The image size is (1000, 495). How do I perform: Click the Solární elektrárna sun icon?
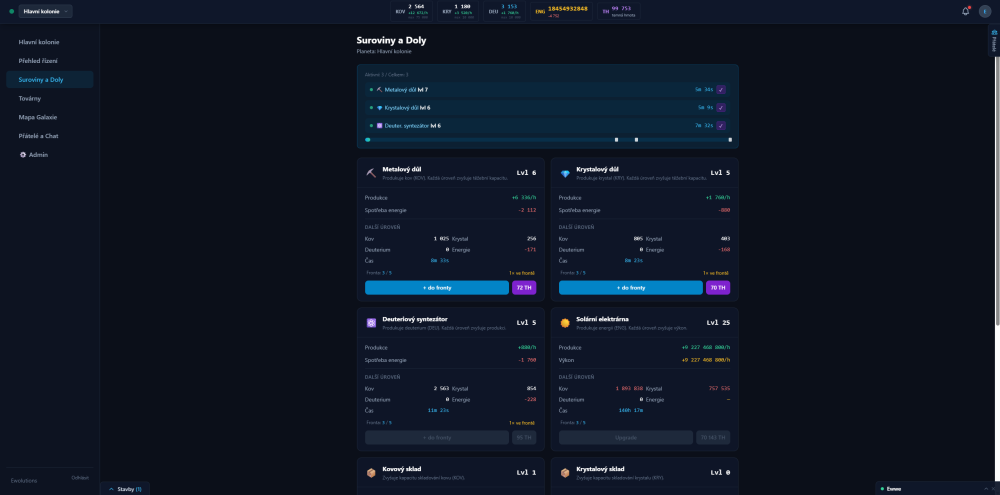click(565, 323)
